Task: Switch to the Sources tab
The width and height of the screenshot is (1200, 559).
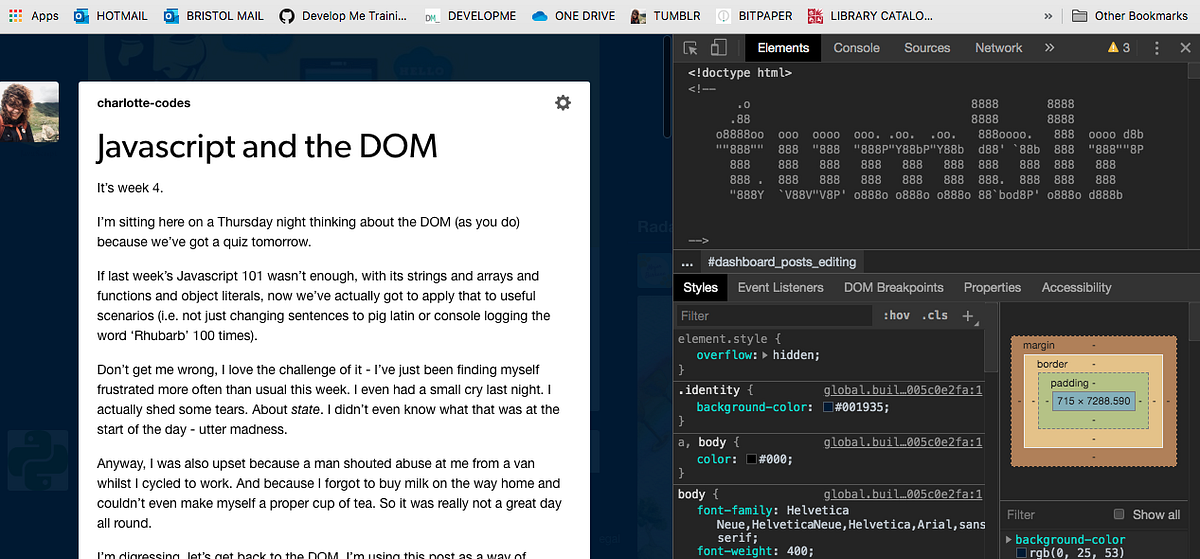Action: (x=927, y=48)
